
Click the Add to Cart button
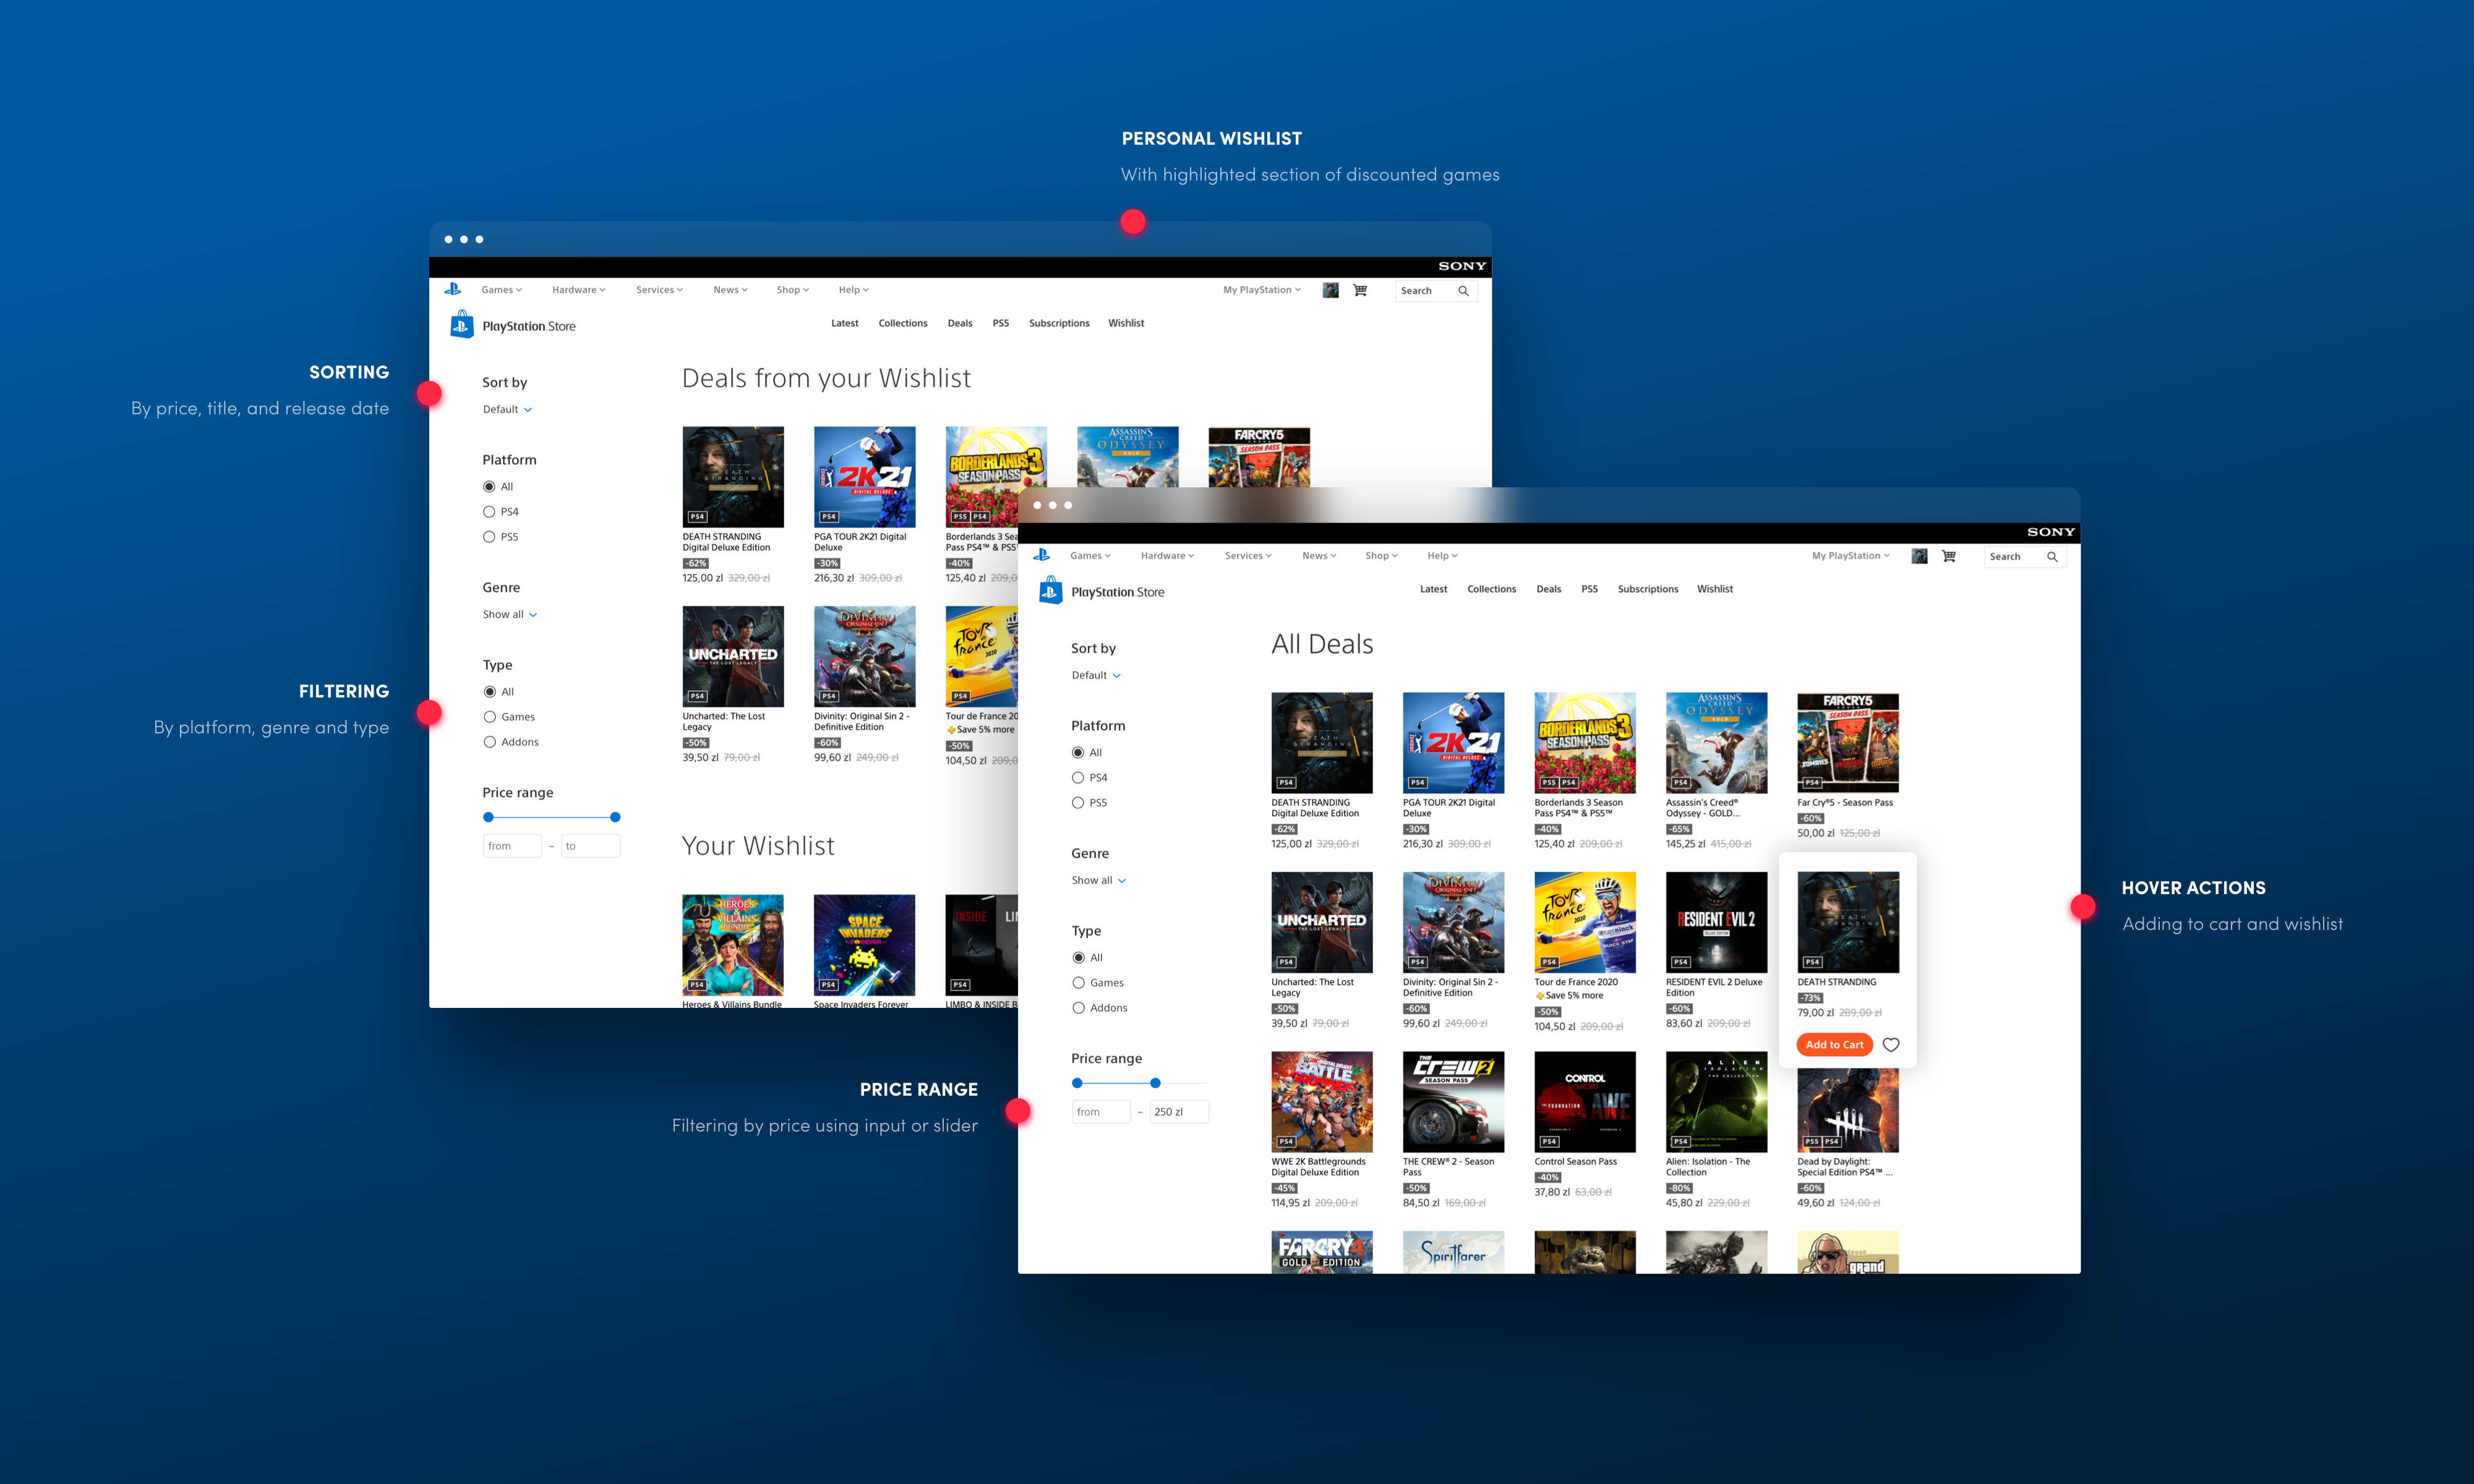[1834, 1045]
